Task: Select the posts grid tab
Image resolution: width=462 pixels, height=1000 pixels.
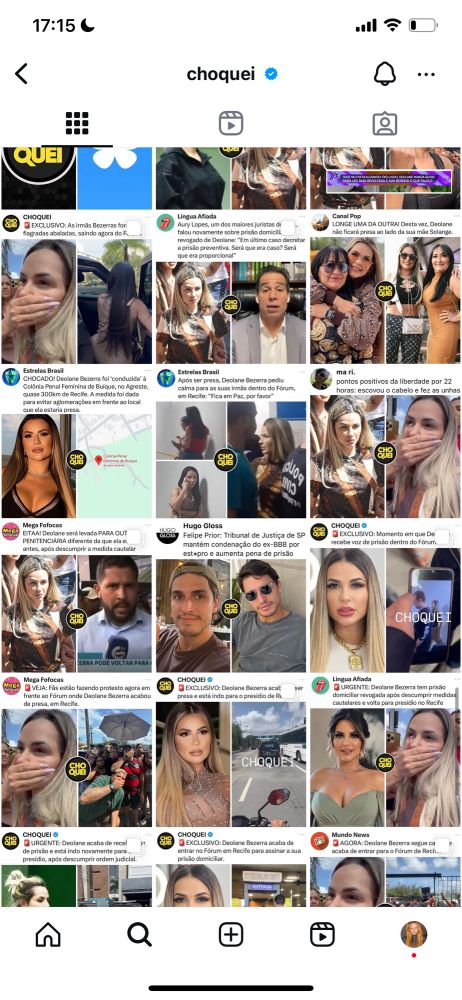Action: tap(77, 124)
